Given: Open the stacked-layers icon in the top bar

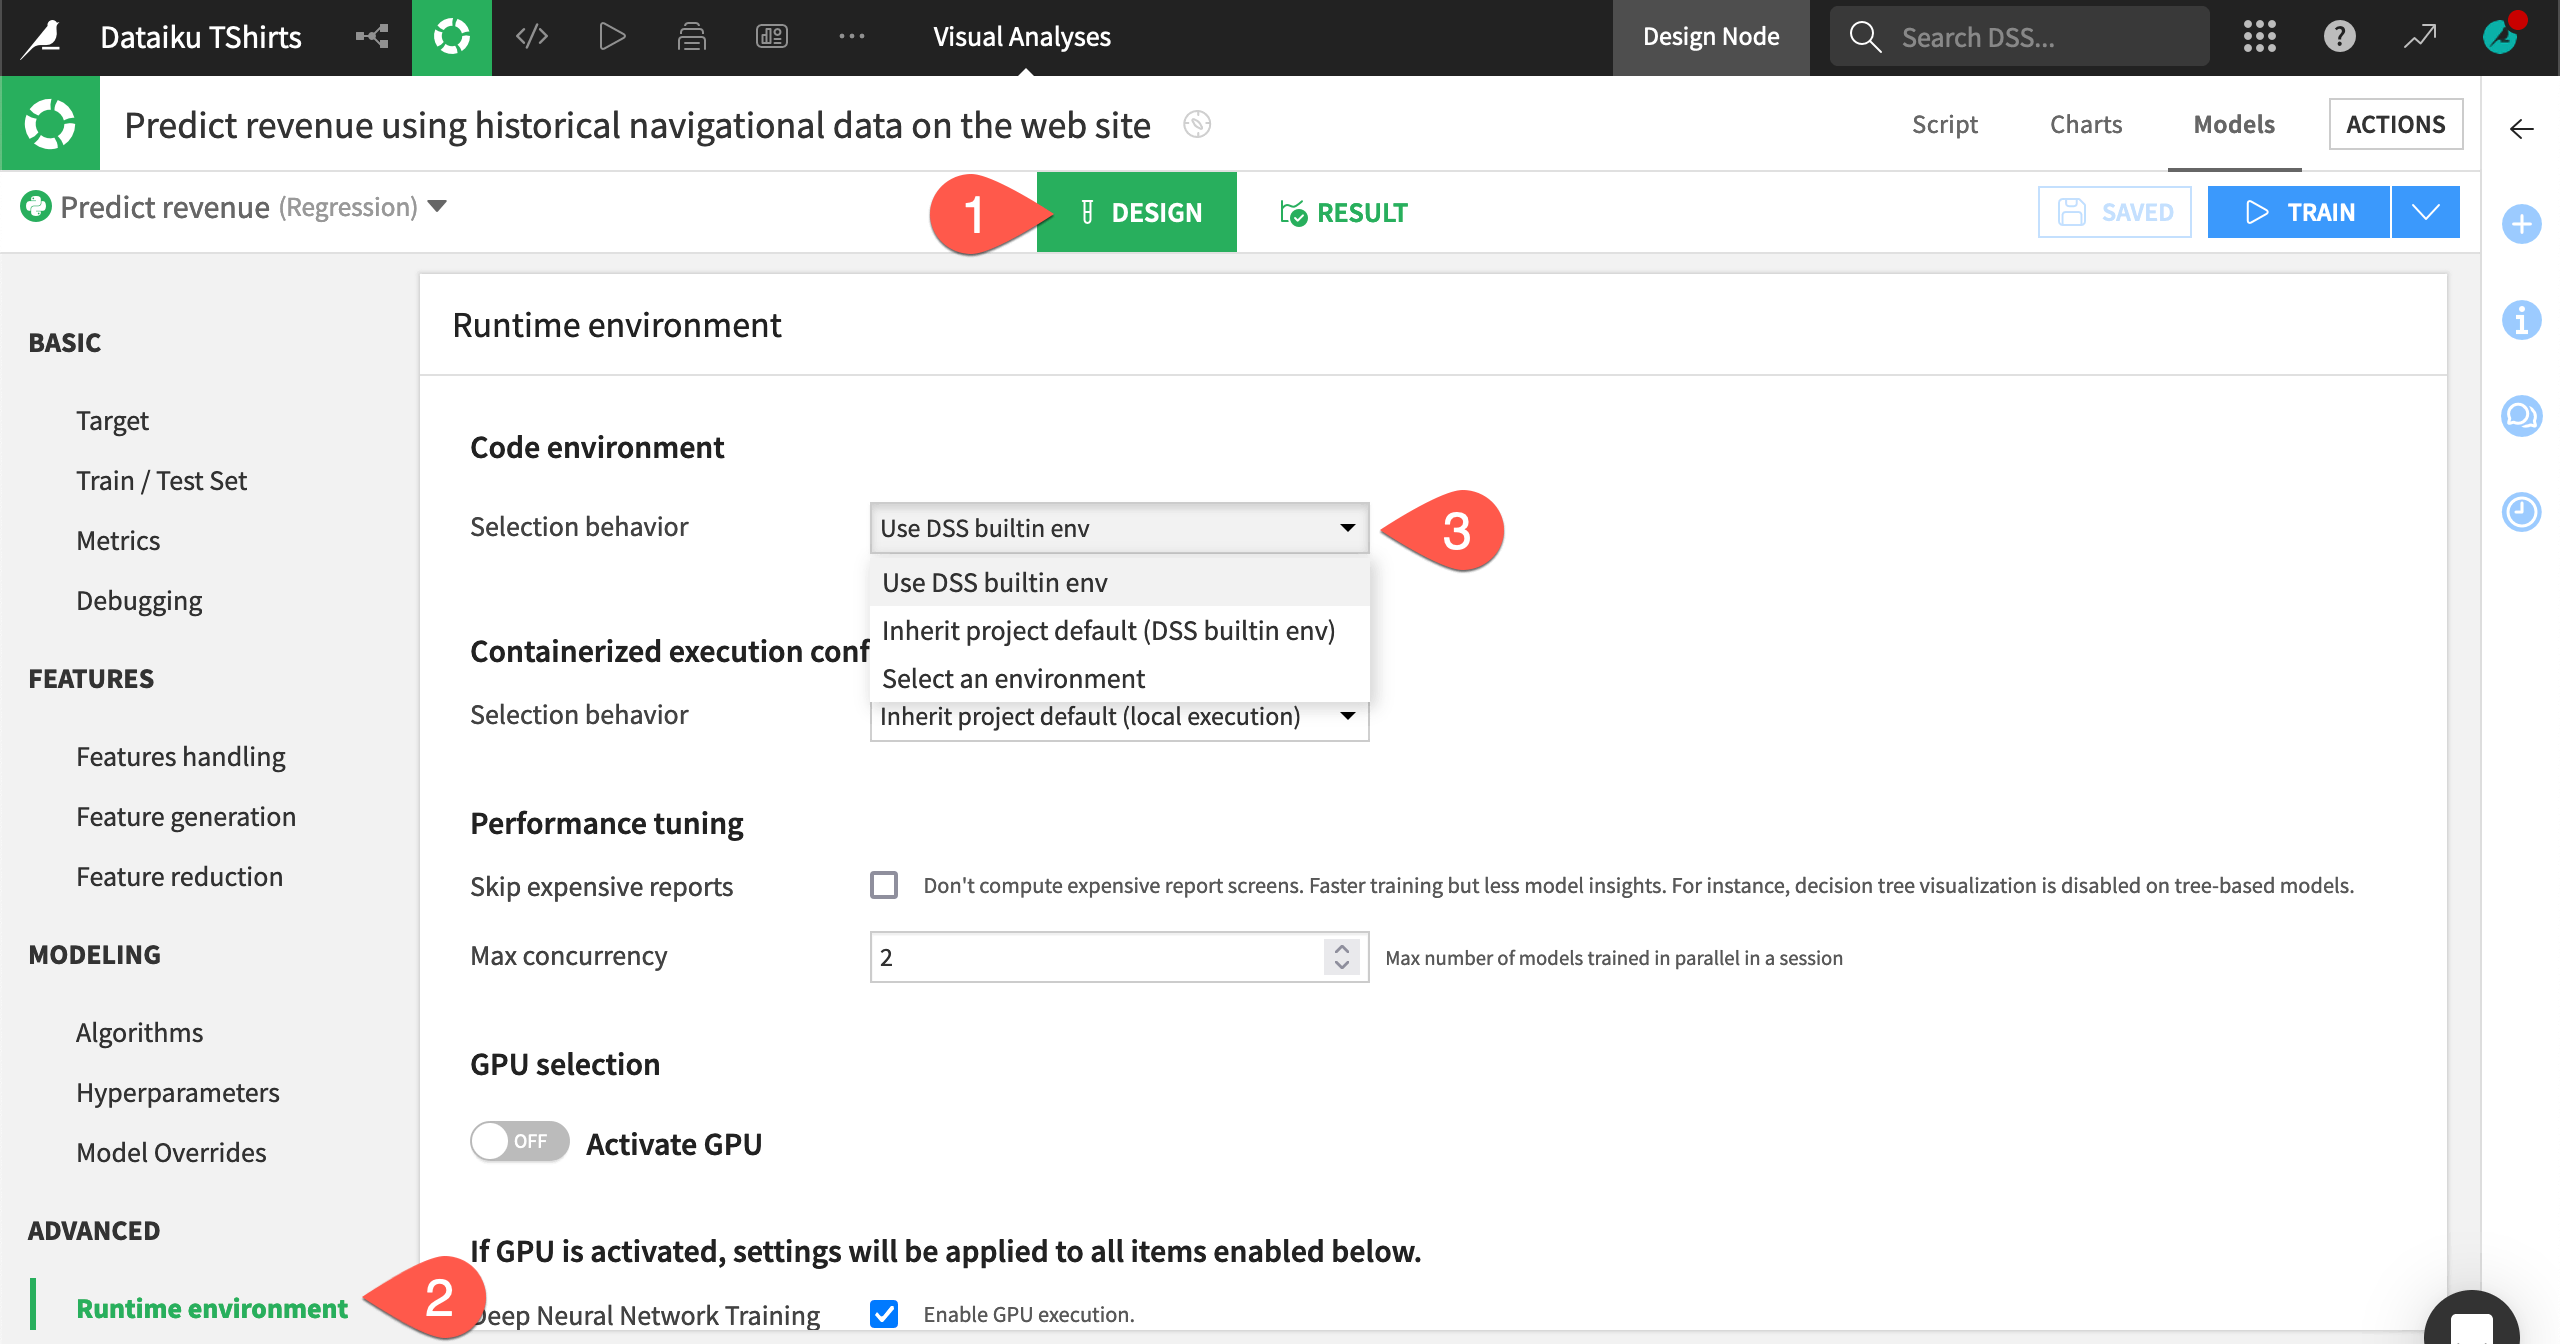Looking at the screenshot, I should pyautogui.click(x=692, y=38).
